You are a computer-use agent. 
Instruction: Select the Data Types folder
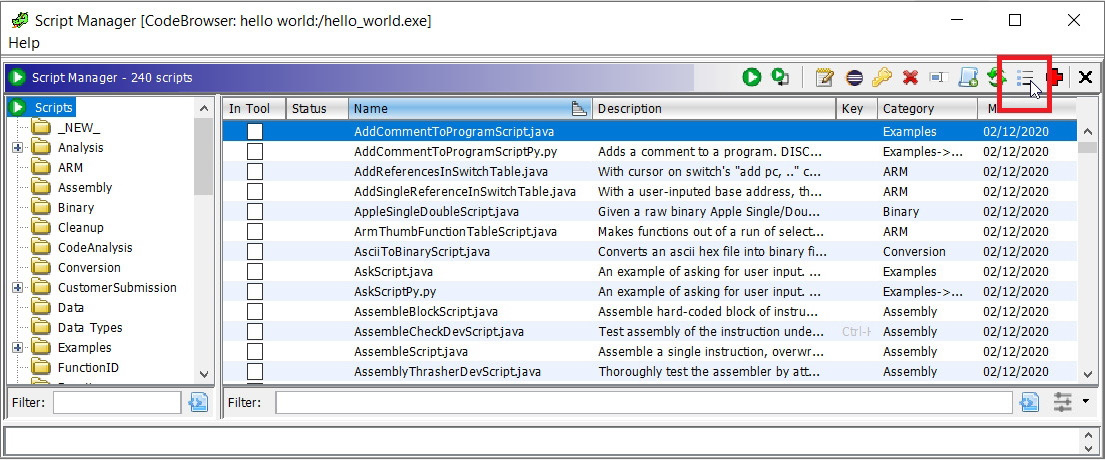point(89,328)
